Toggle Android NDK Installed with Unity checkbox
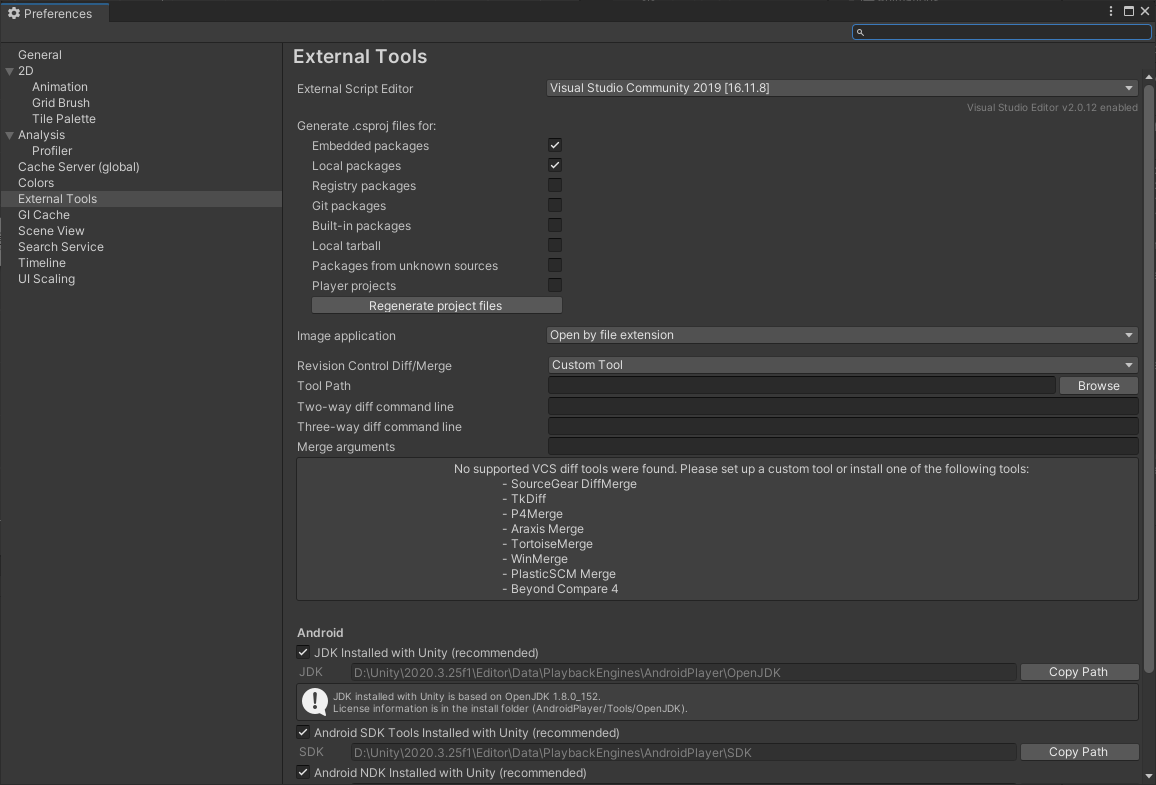 [x=303, y=772]
